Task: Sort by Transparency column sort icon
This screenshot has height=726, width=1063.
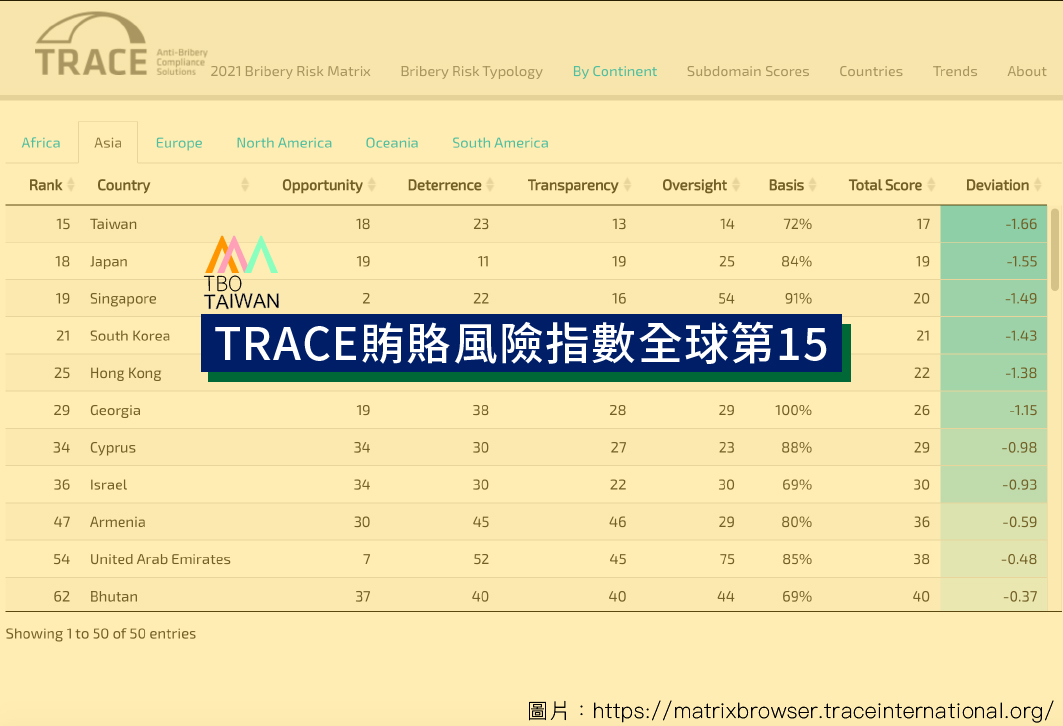Action: click(627, 185)
